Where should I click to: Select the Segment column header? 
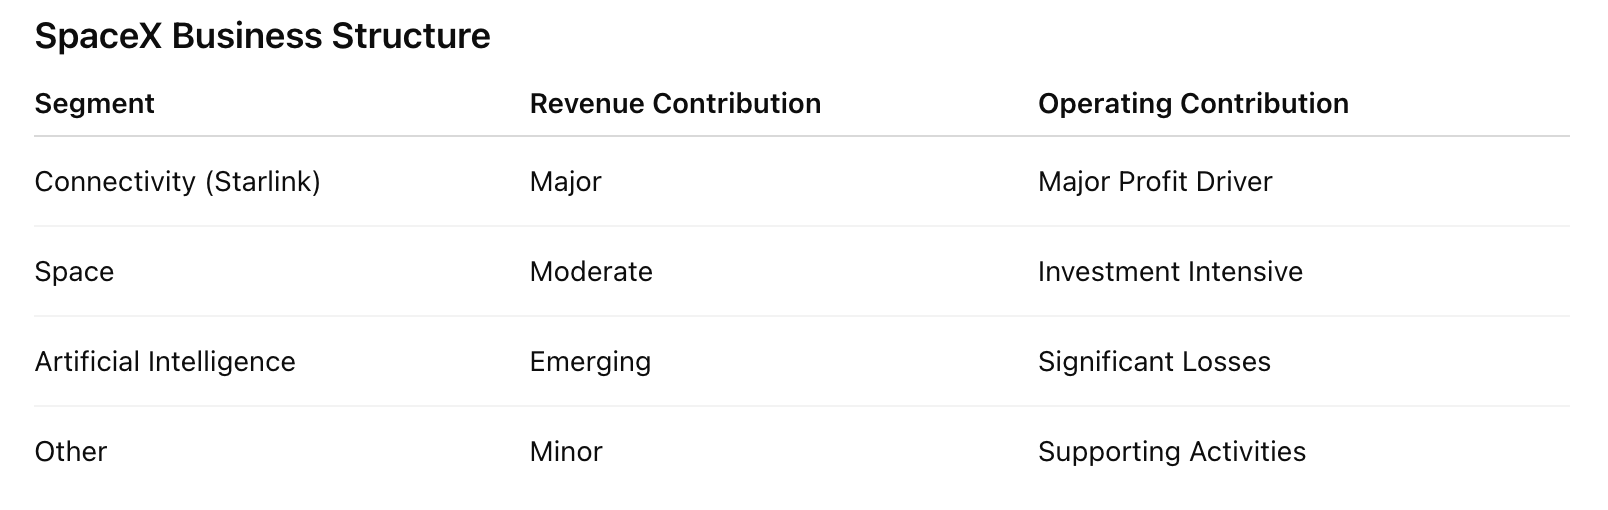tap(94, 104)
